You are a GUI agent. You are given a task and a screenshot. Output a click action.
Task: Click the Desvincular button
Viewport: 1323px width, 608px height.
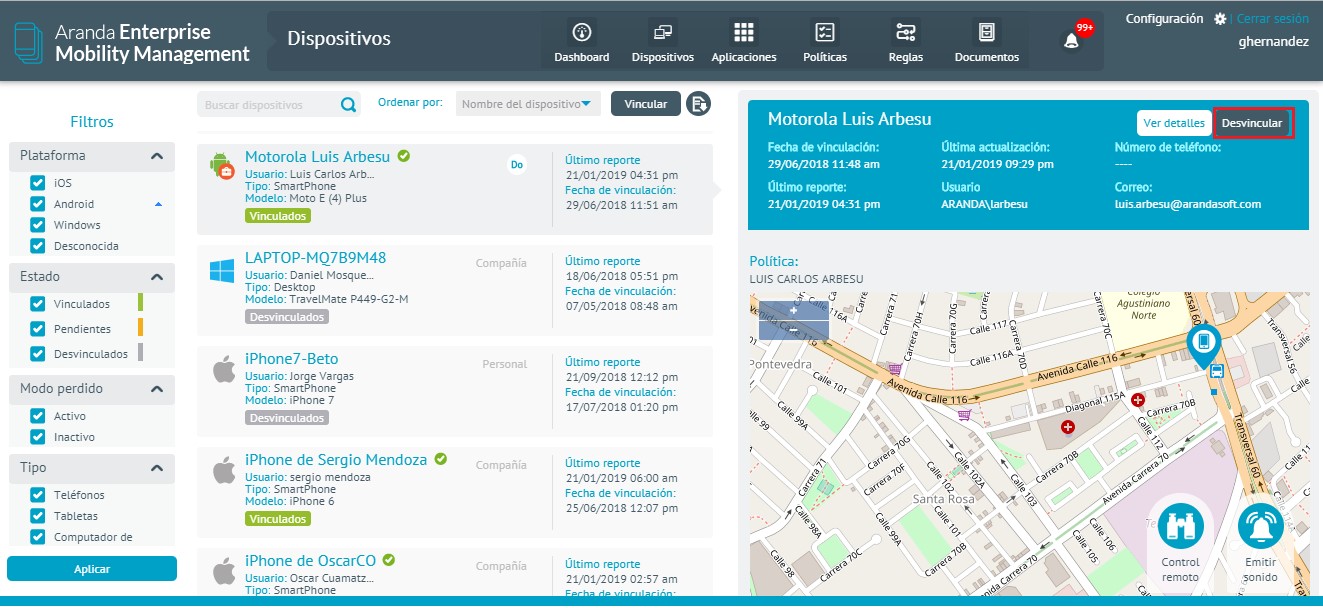pos(1252,123)
